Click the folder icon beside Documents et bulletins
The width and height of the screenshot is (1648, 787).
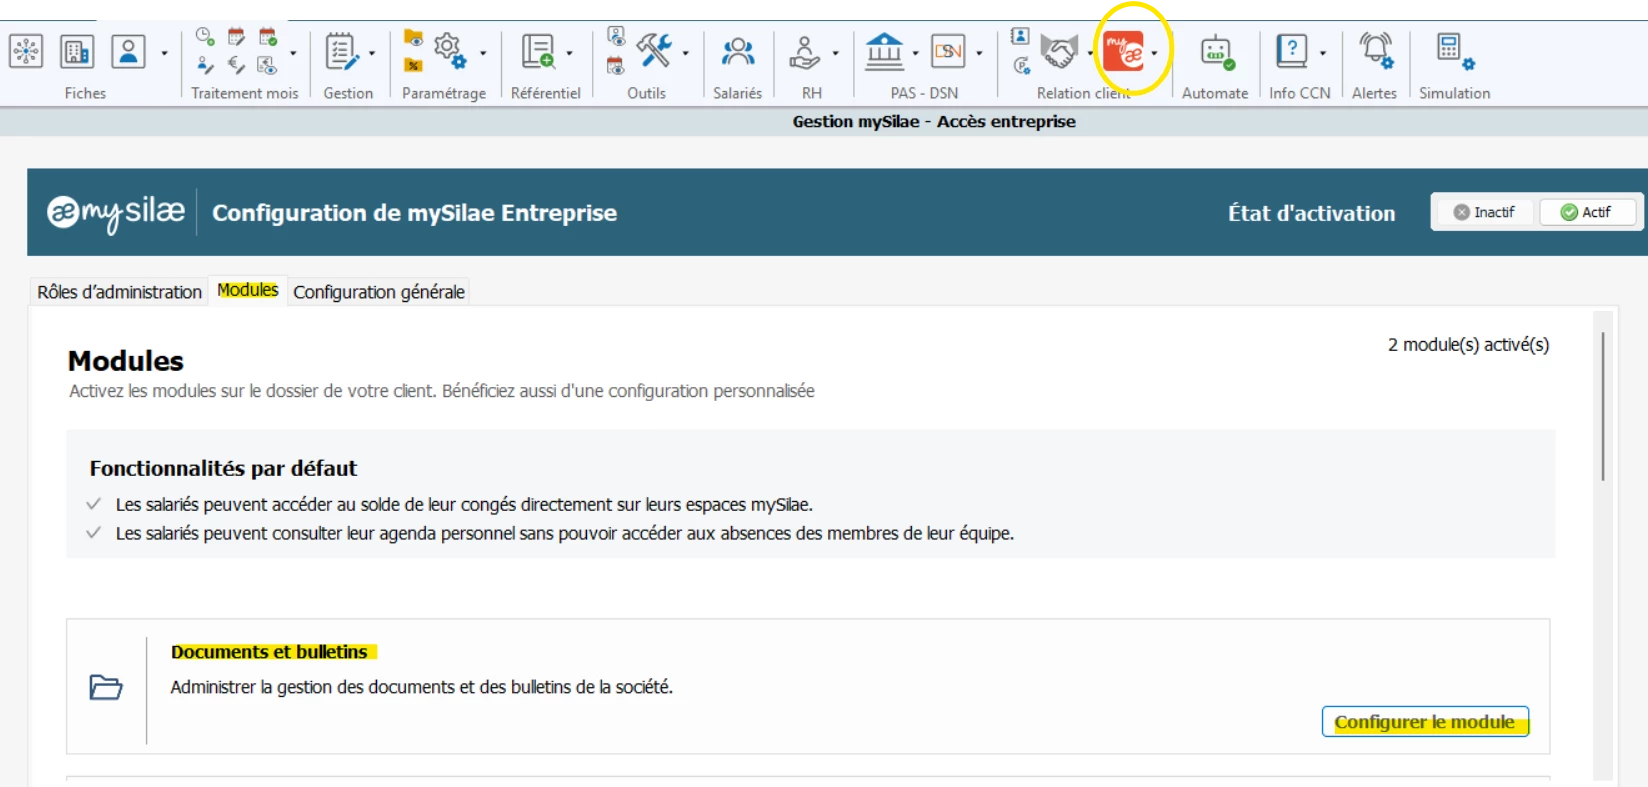[x=106, y=687]
